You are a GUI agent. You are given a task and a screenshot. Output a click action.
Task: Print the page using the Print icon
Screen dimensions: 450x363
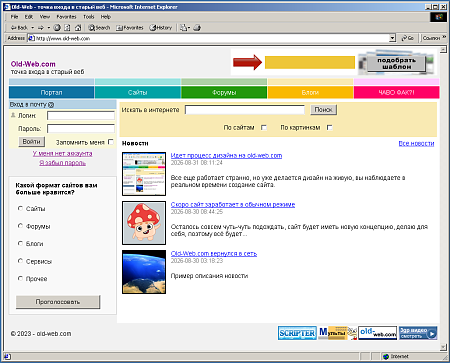click(197, 28)
